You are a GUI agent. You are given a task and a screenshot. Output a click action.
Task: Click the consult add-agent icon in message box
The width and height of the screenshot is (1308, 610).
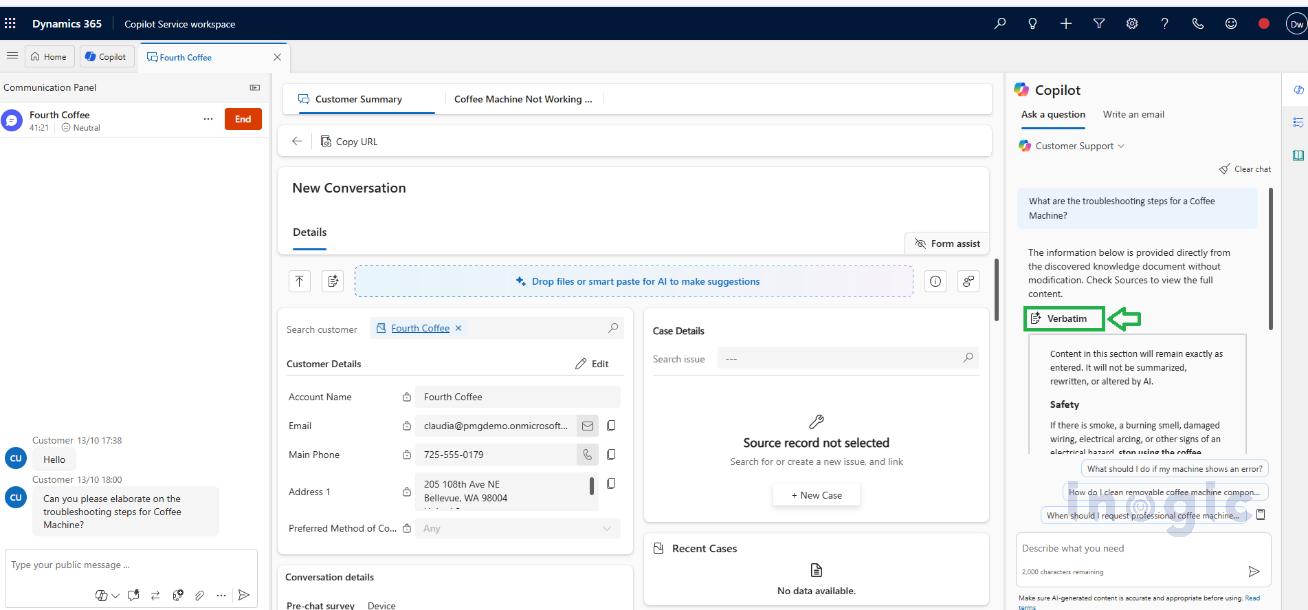pos(178,595)
